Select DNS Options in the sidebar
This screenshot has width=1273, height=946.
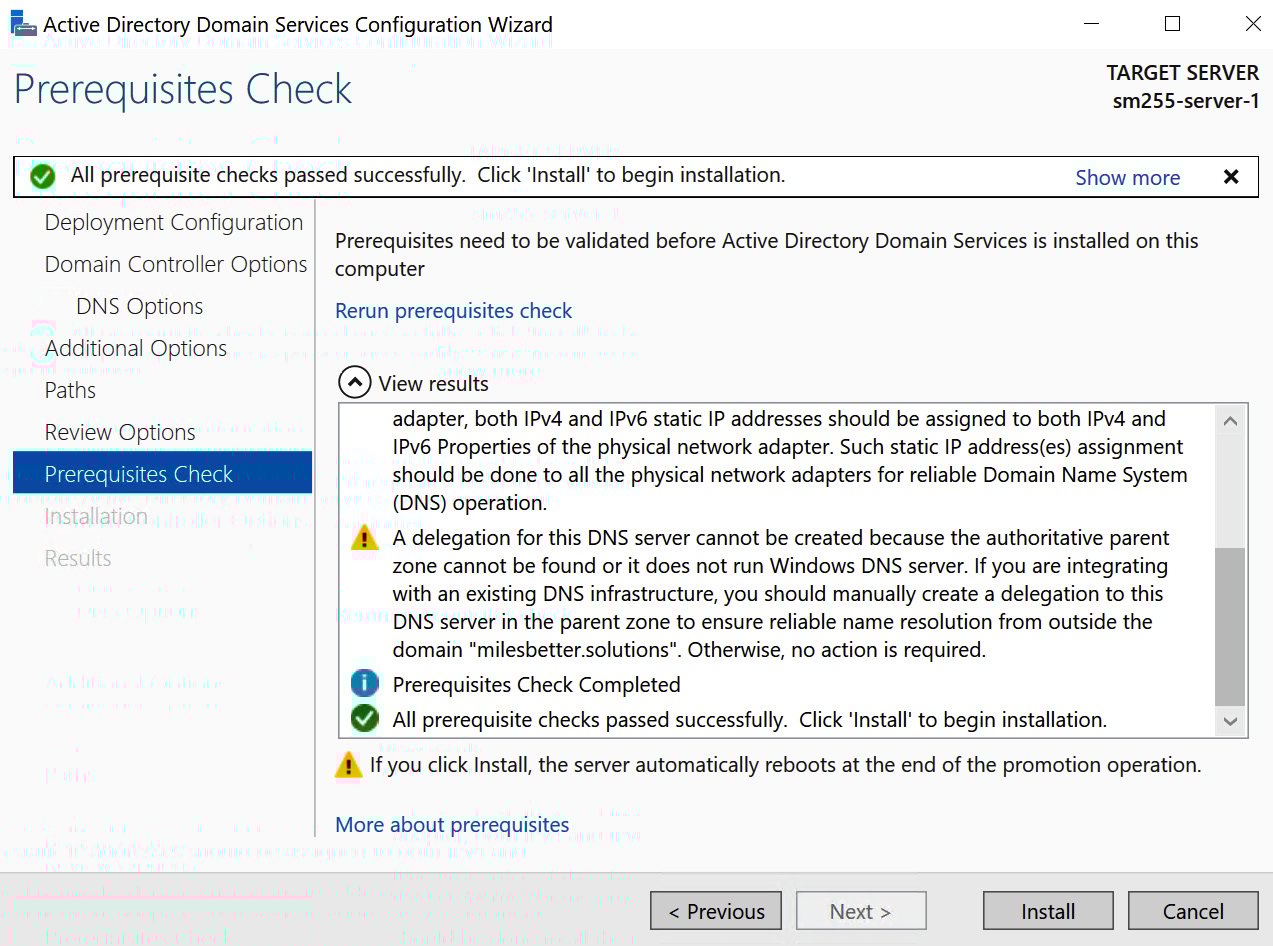tap(140, 307)
